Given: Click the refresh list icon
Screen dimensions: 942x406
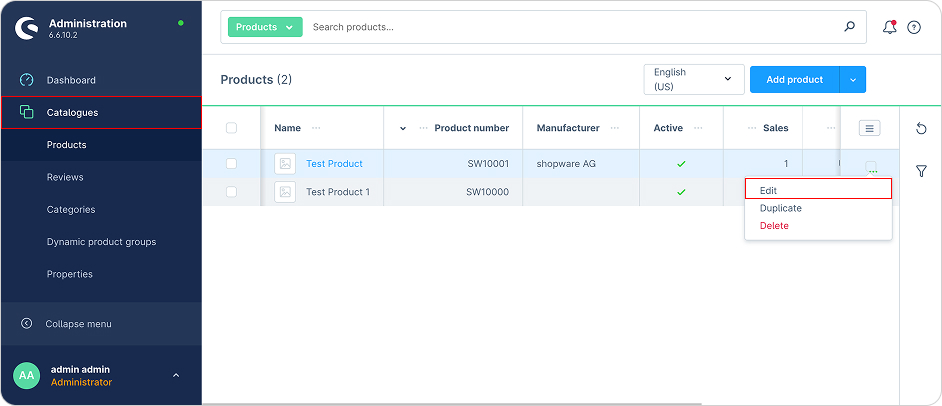Looking at the screenshot, I should point(921,129).
